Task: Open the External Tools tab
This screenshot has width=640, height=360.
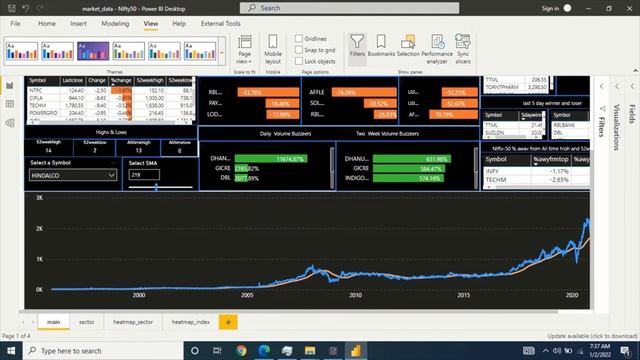Action: click(220, 24)
